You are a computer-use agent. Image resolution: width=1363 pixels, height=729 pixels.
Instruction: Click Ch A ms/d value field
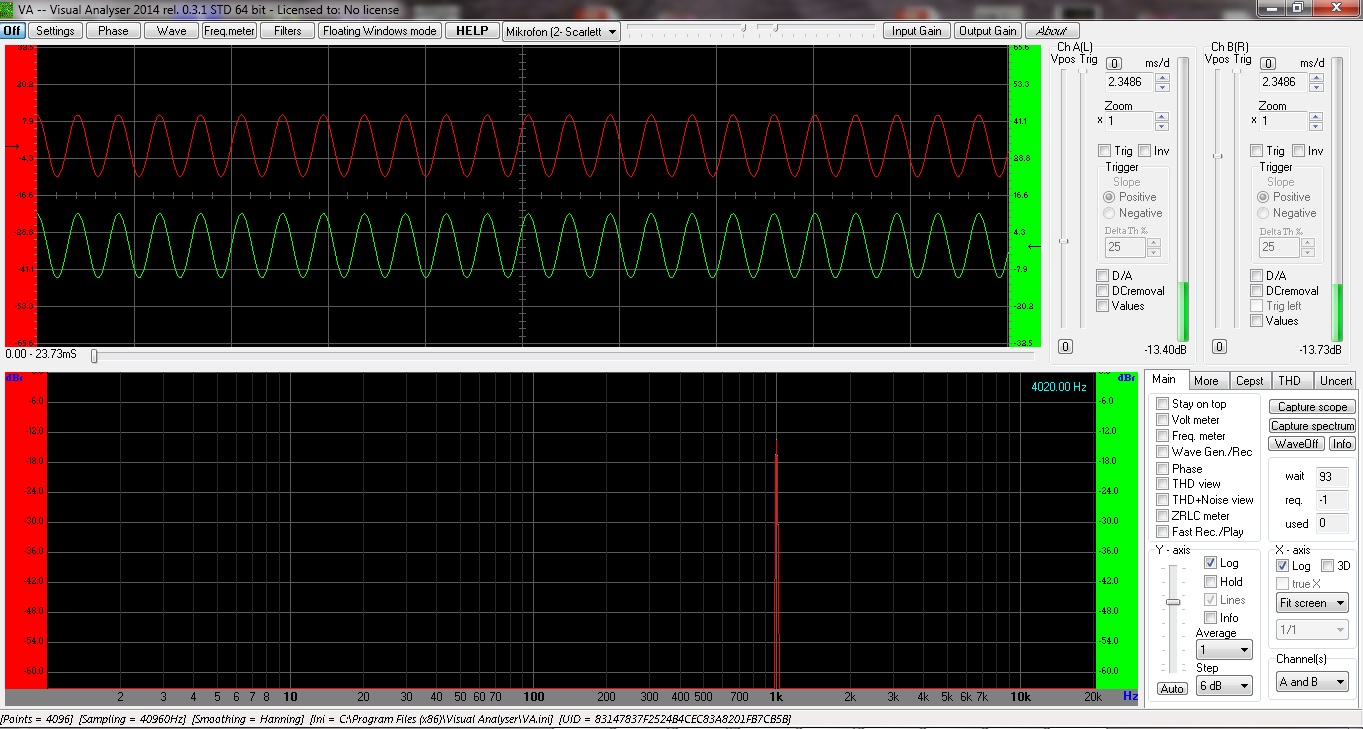(1129, 82)
